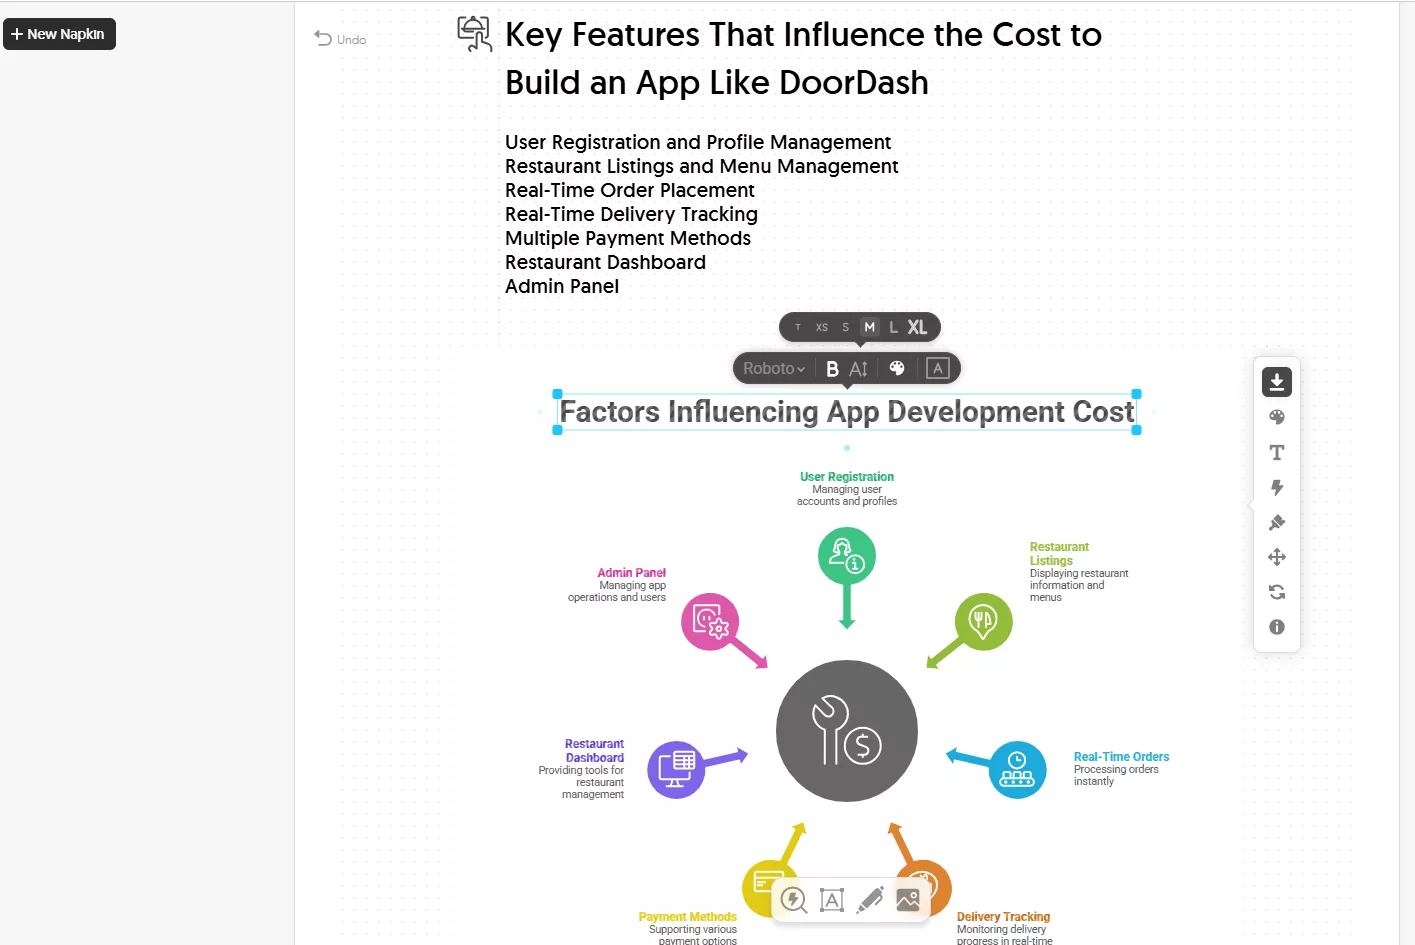Toggle bold formatting in the text toolbar
The width and height of the screenshot is (1415, 945).
click(833, 368)
